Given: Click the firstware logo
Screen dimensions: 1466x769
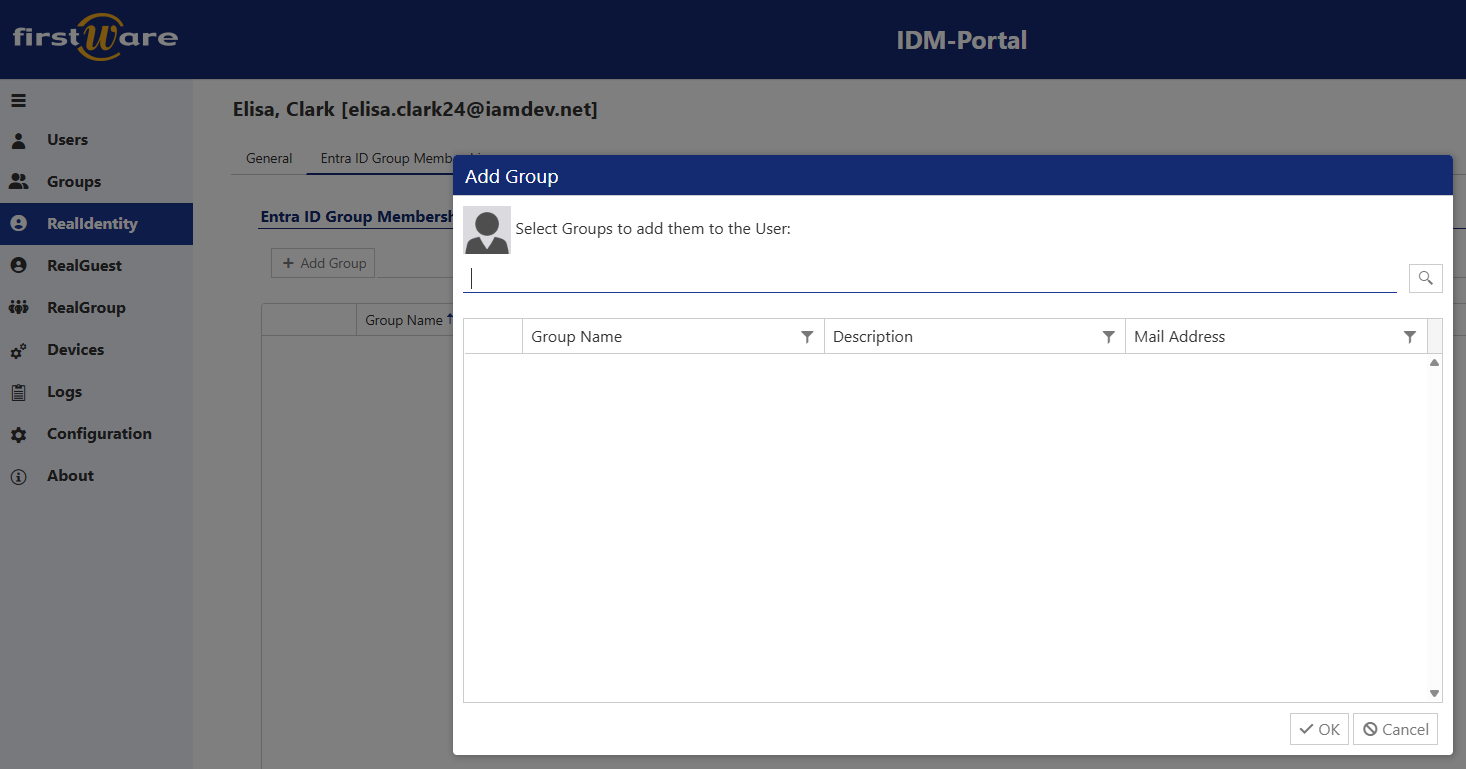Looking at the screenshot, I should coord(95,38).
